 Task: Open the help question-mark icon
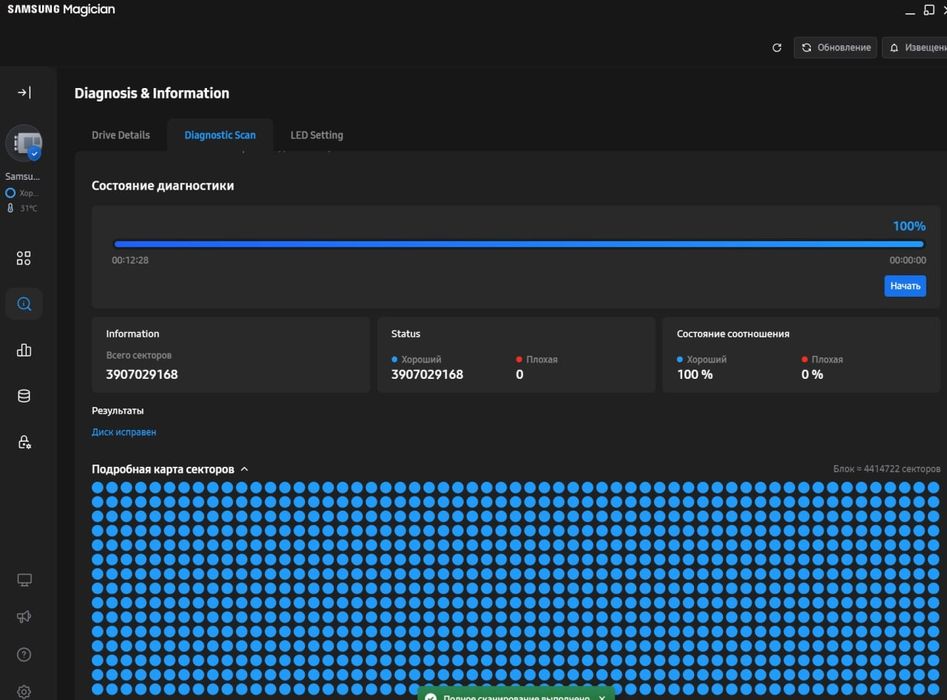coord(24,654)
